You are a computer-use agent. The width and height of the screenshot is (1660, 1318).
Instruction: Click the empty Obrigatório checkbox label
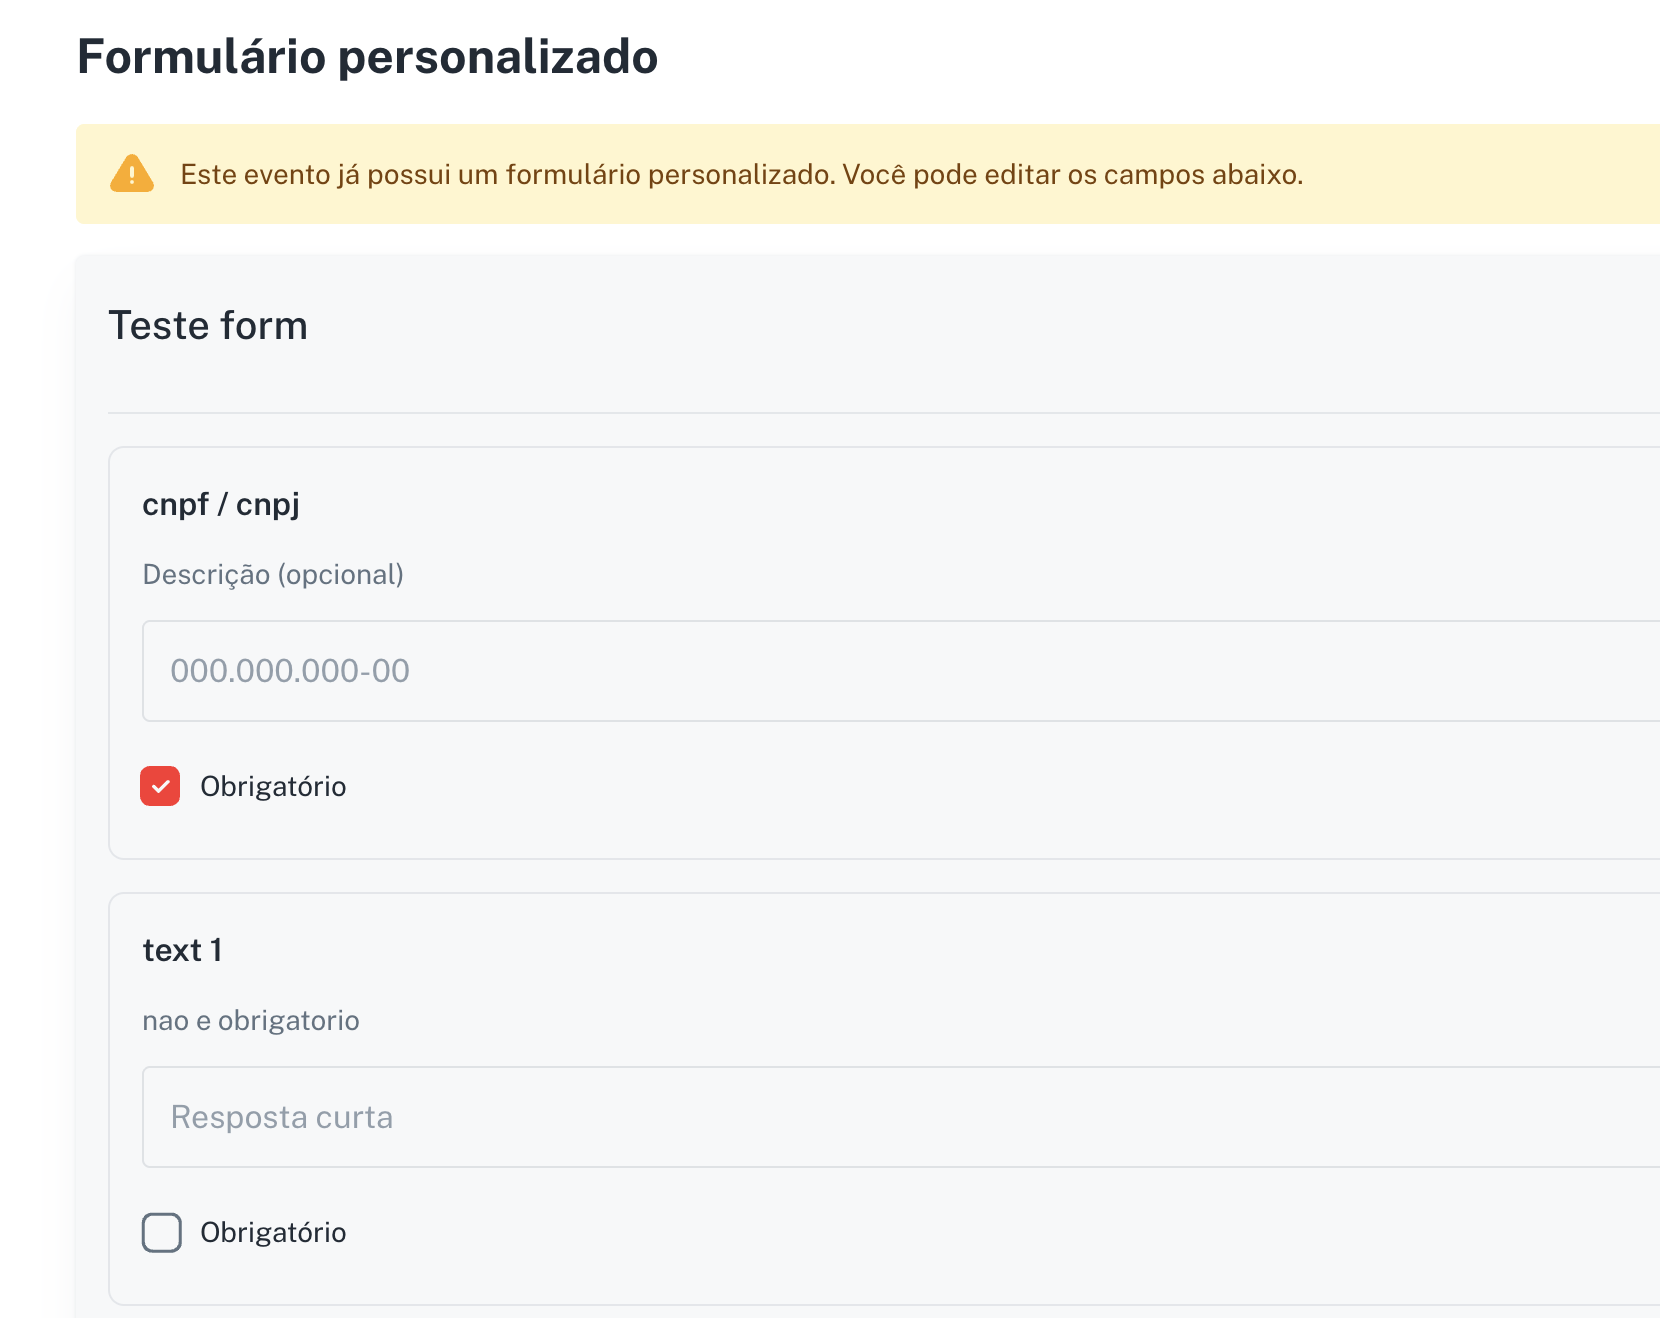(x=273, y=1232)
